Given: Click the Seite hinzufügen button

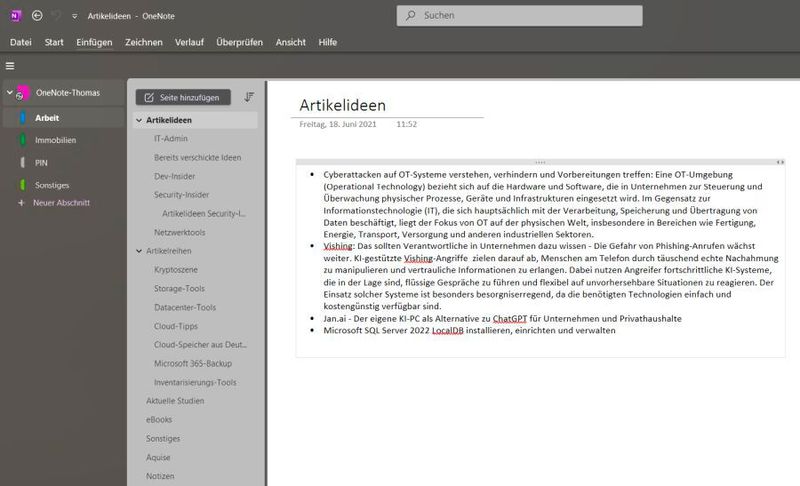Looking at the screenshot, I should [183, 97].
